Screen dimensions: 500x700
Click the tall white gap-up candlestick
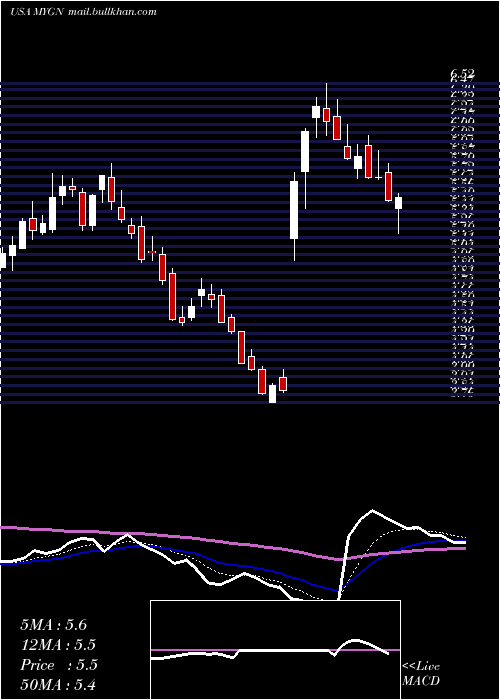pyautogui.click(x=294, y=210)
